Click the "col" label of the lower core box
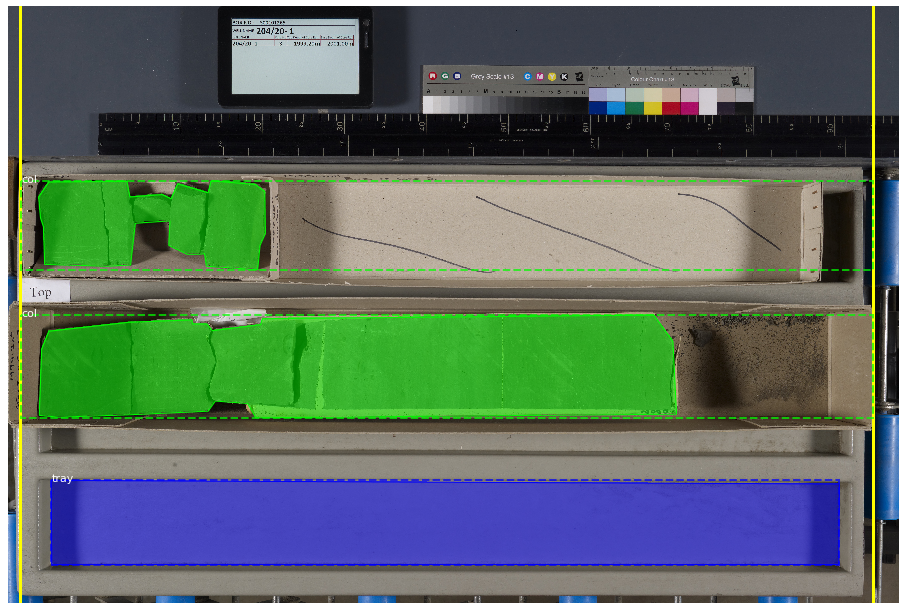 coord(30,313)
